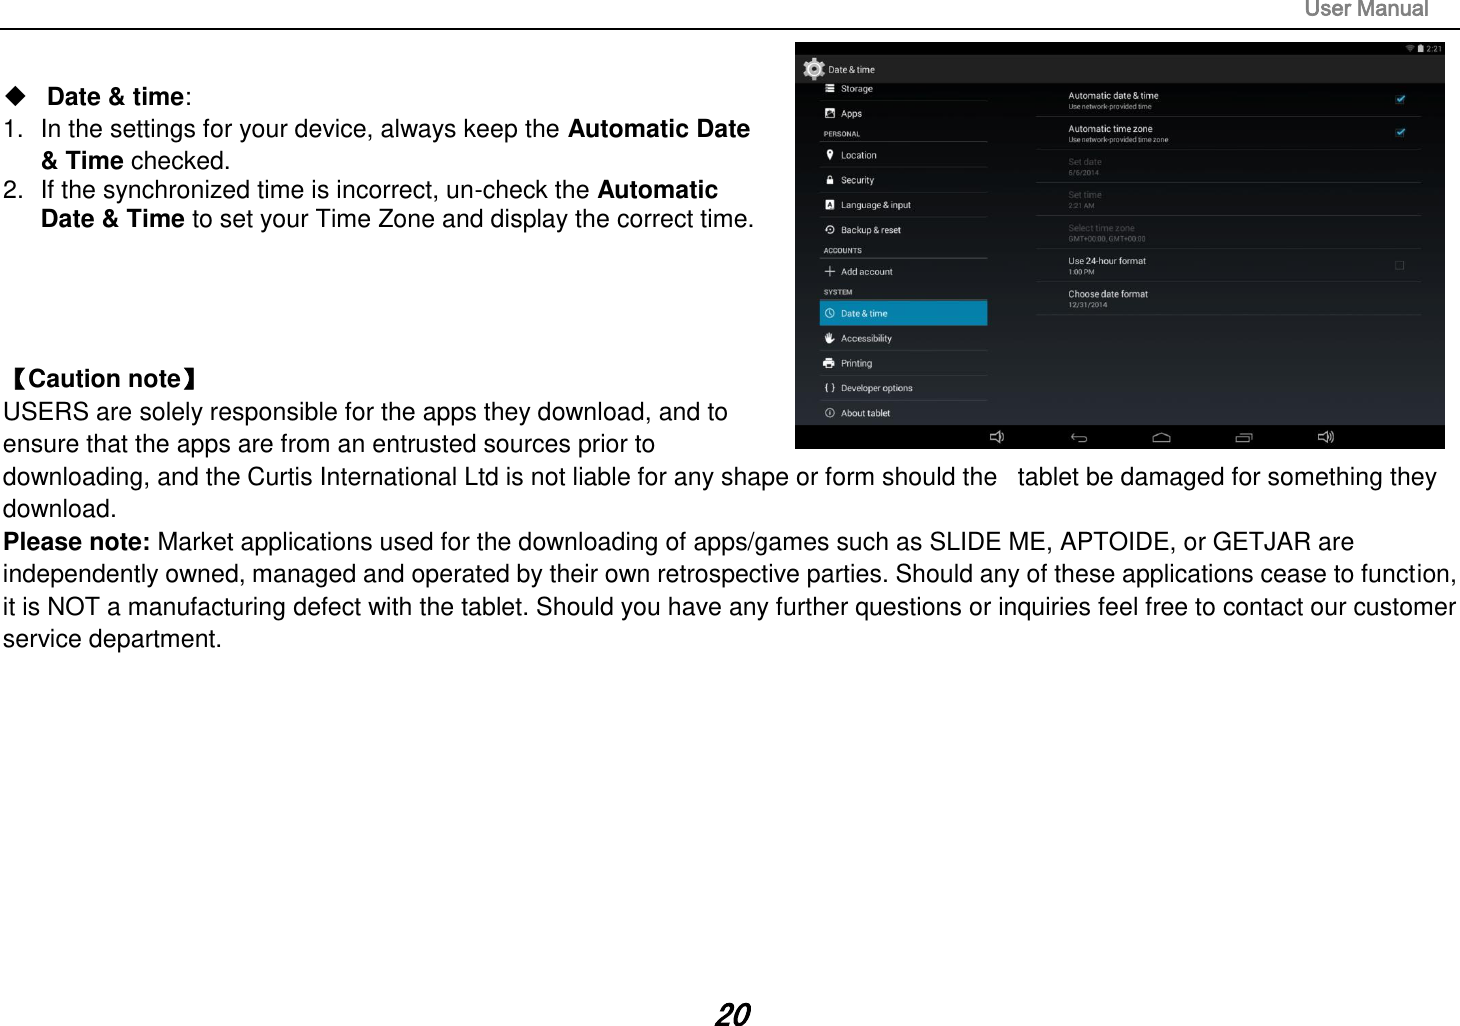Tap the Language & input letter icon
Image resolution: width=1460 pixels, height=1026 pixels.
[830, 205]
